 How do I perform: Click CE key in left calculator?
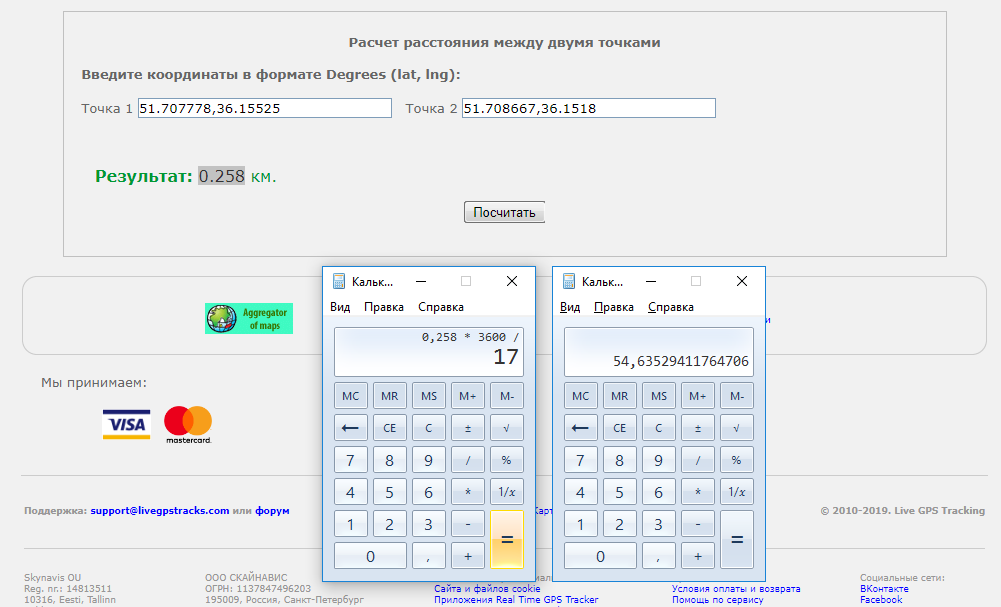click(x=389, y=428)
